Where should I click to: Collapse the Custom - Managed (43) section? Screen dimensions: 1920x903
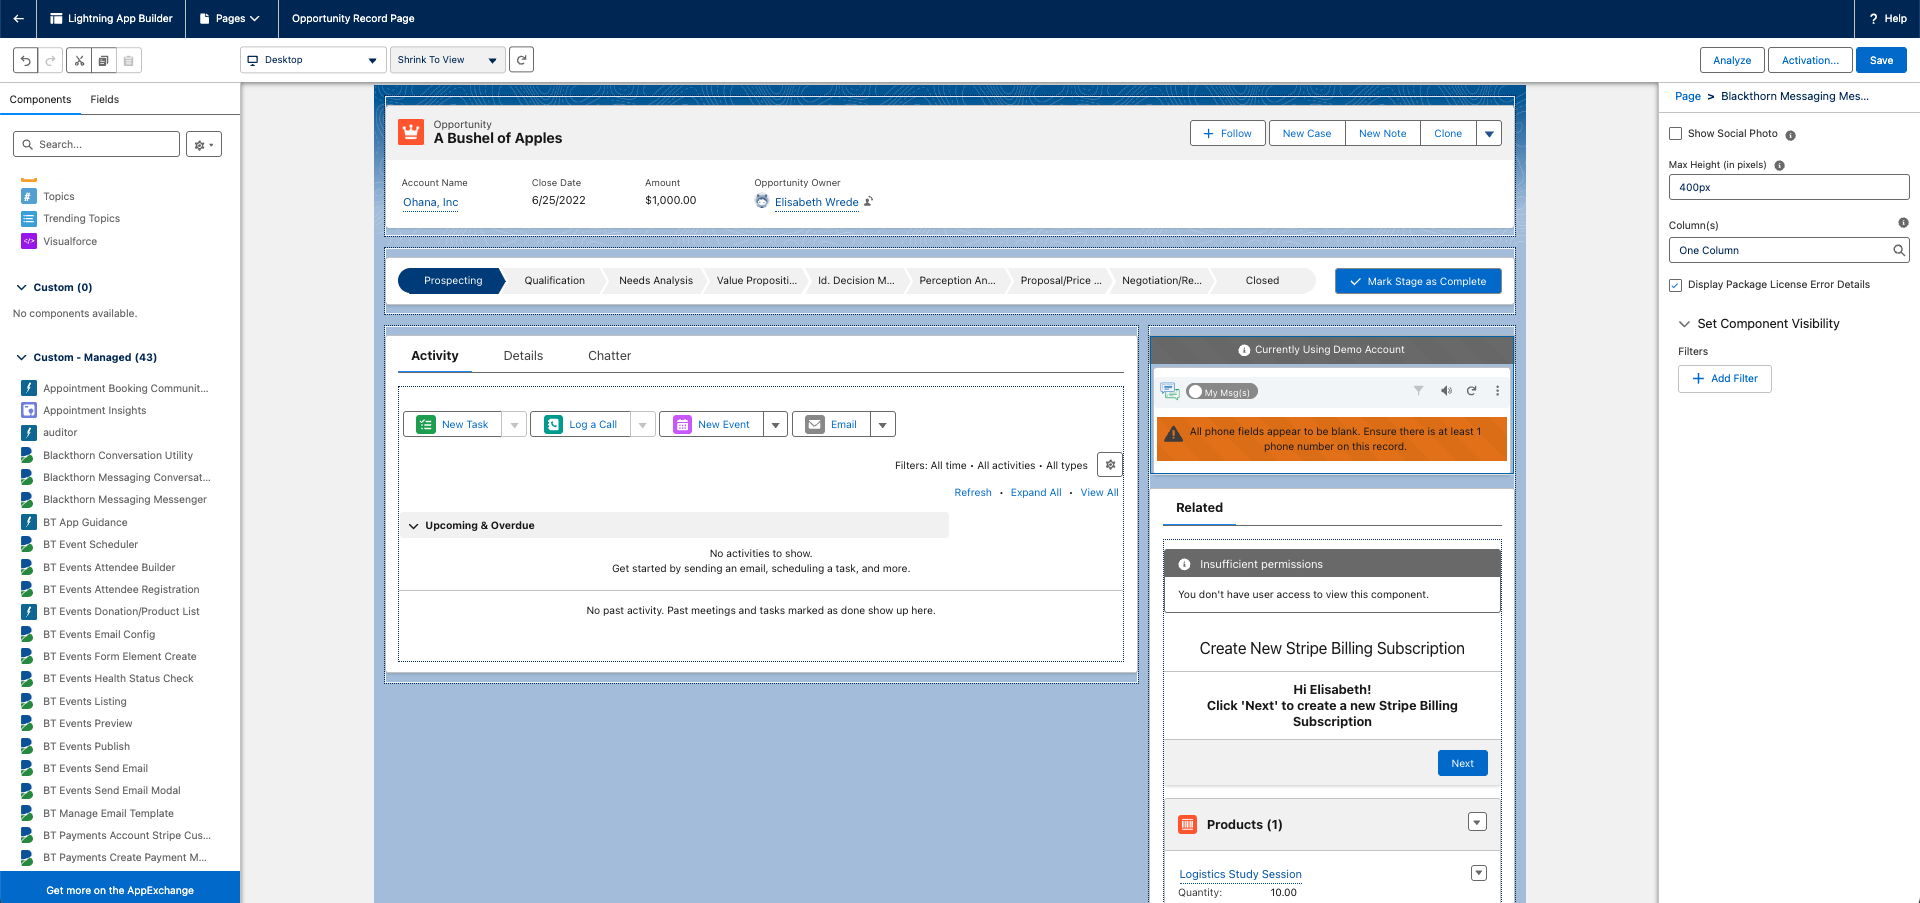(21, 357)
